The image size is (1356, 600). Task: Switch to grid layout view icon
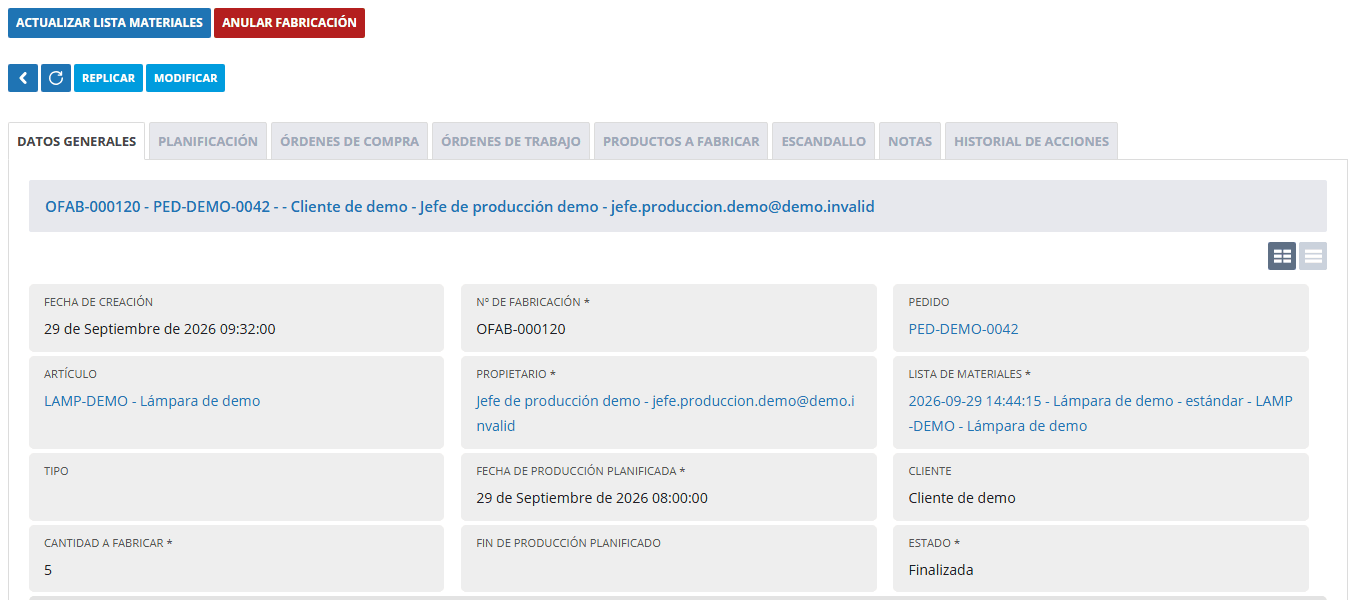[x=1282, y=256]
